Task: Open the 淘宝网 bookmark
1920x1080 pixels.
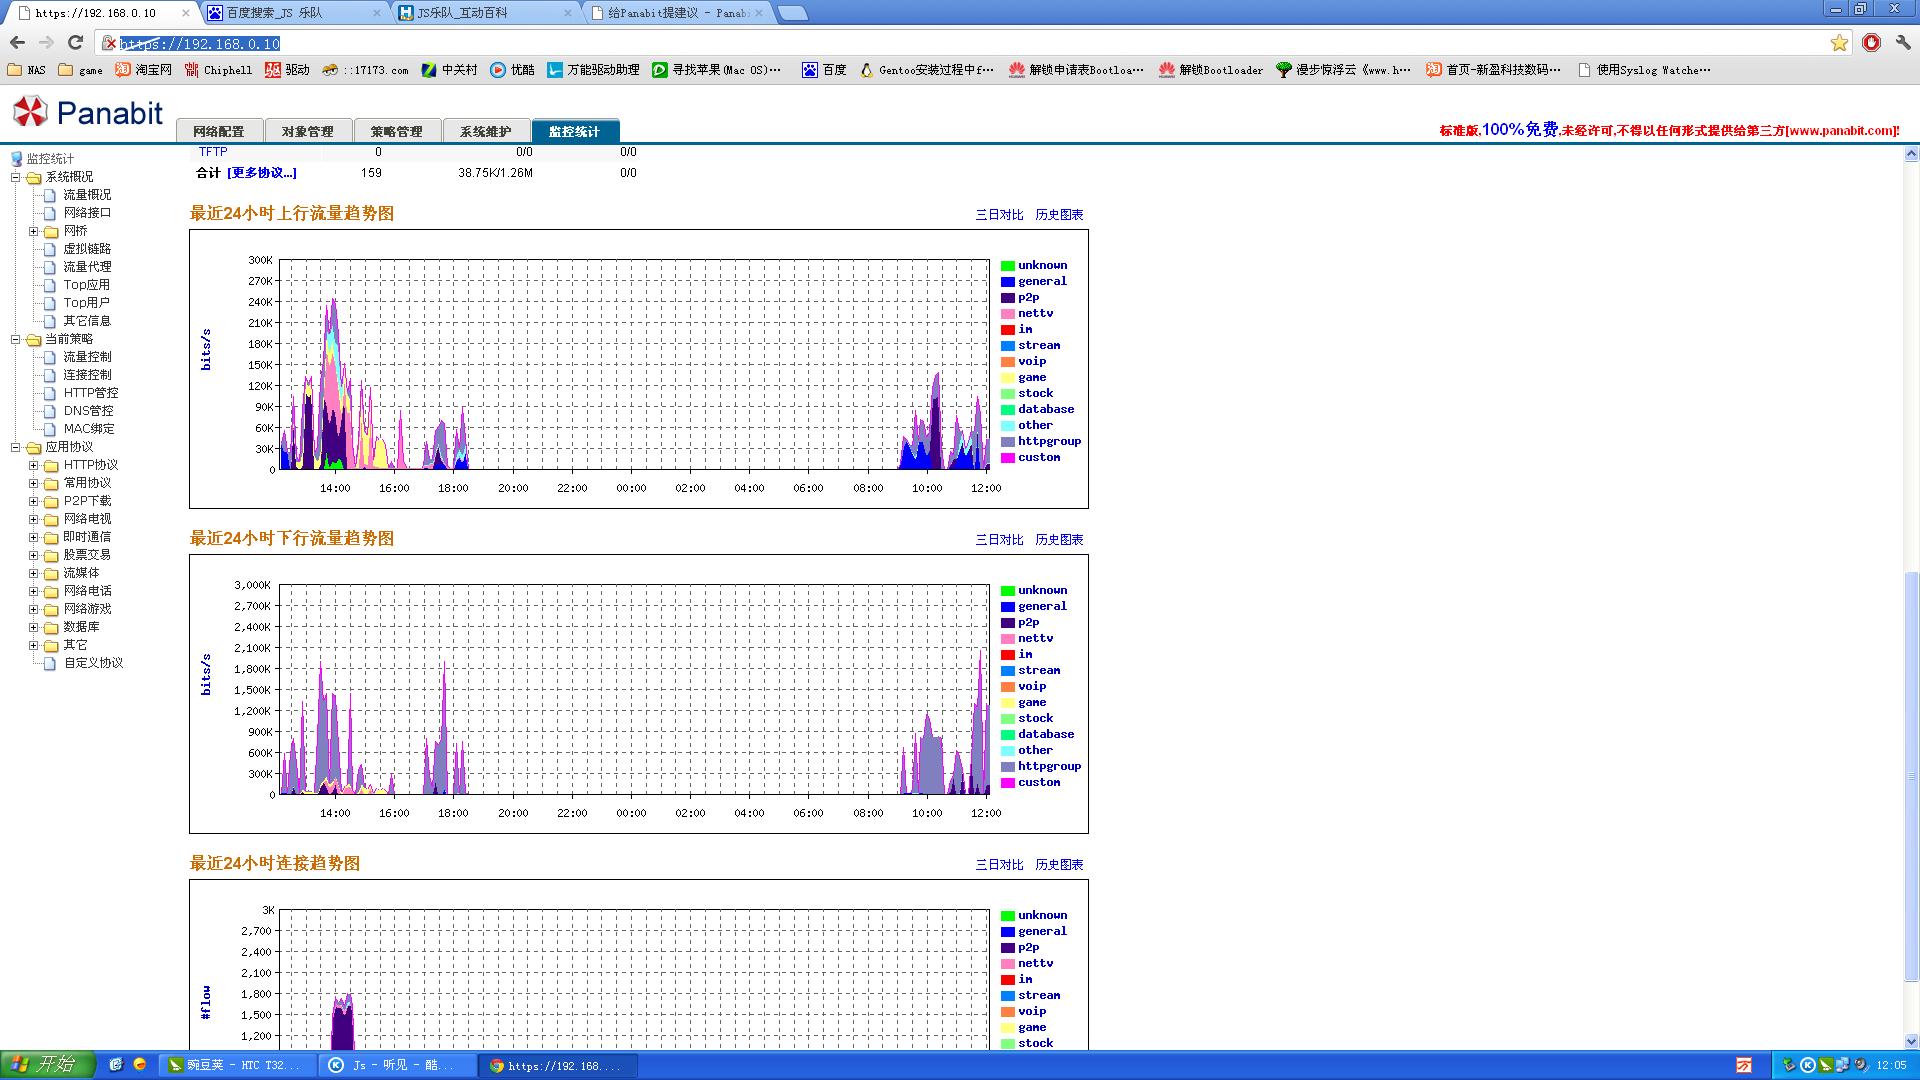Action: [x=144, y=70]
